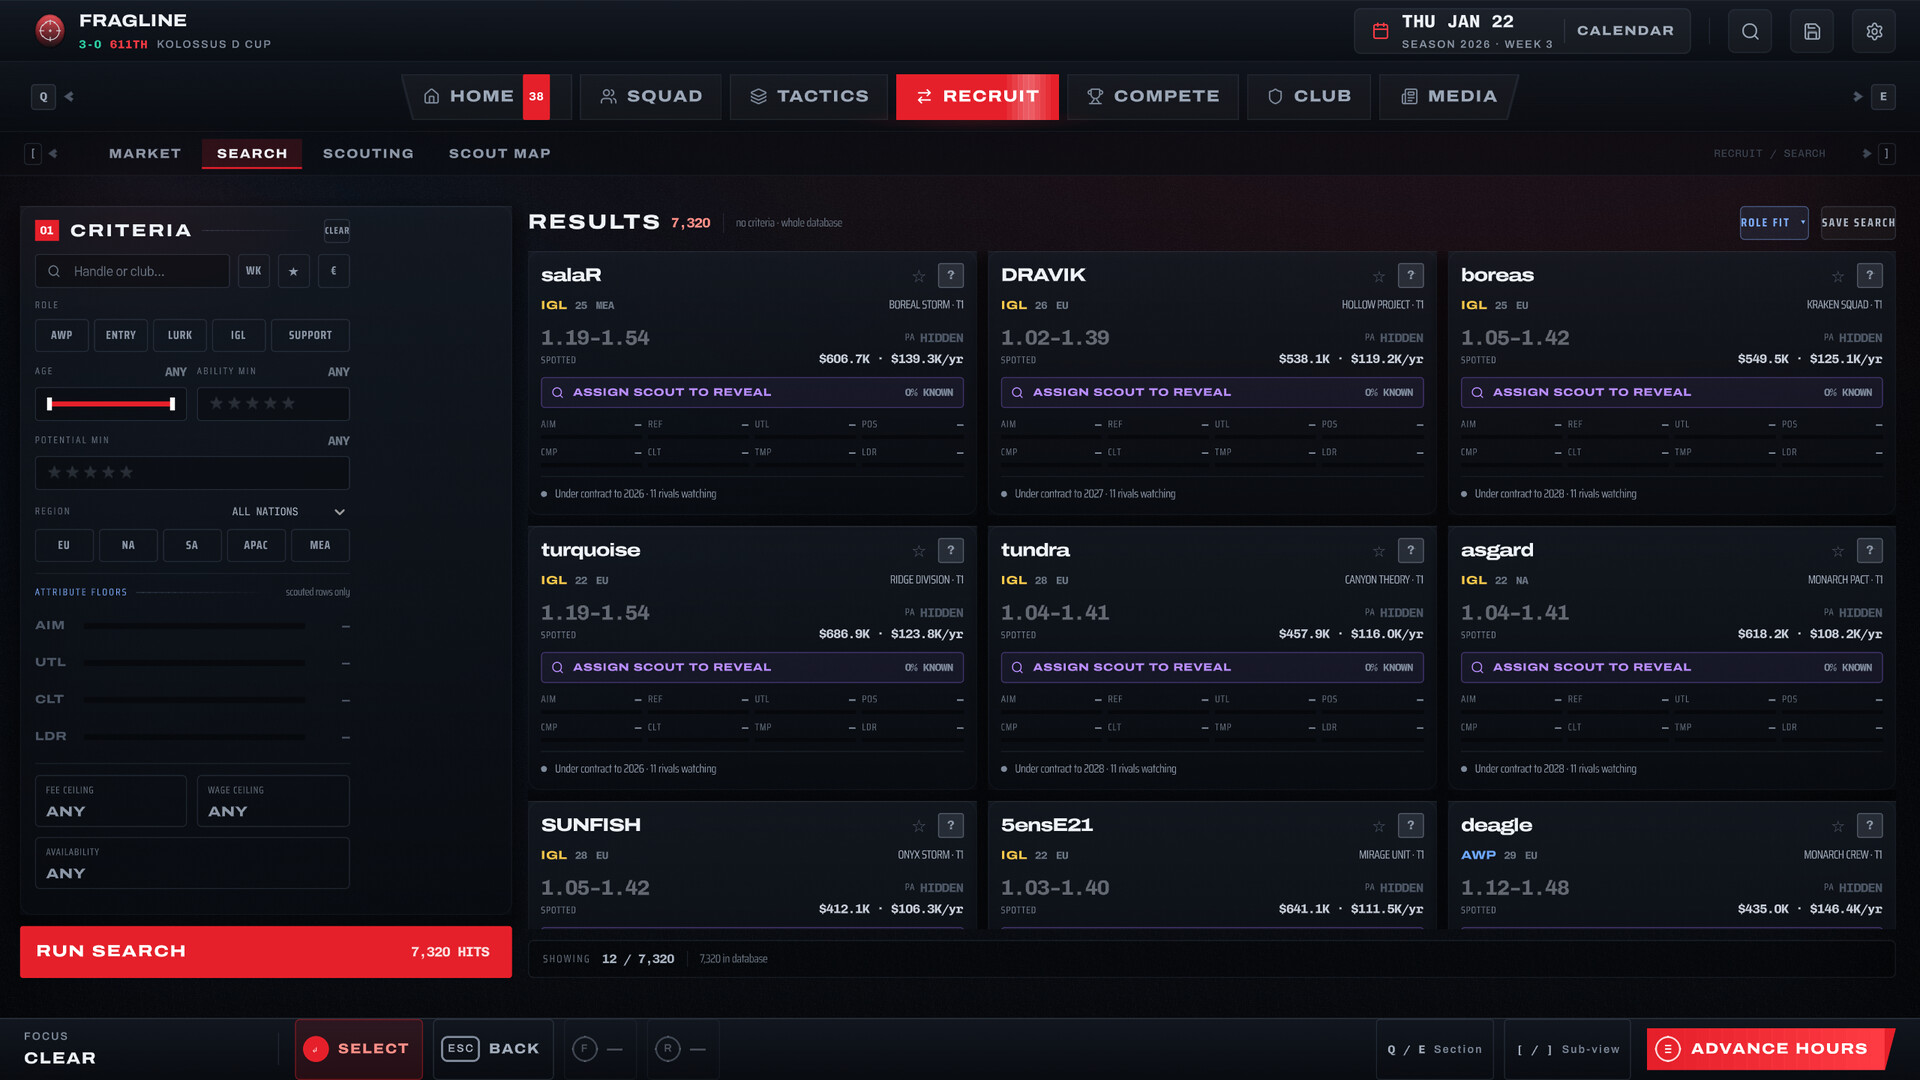Toggle MEA region filter
Screen dimensions: 1920x1080
click(x=320, y=545)
